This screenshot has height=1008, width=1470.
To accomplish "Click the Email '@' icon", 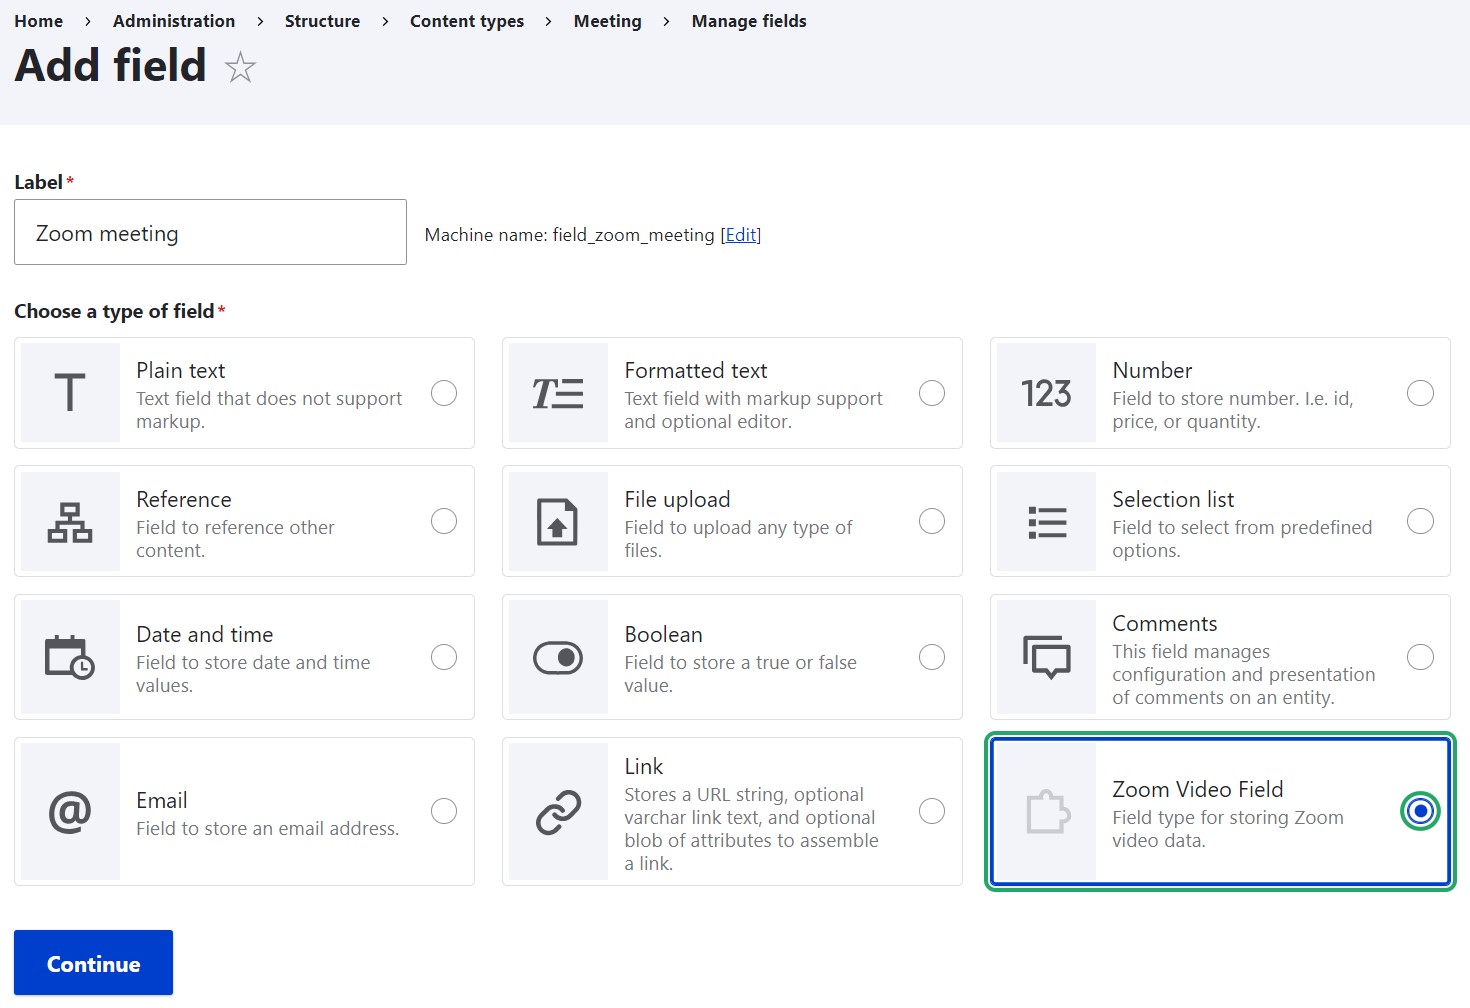I will (70, 811).
